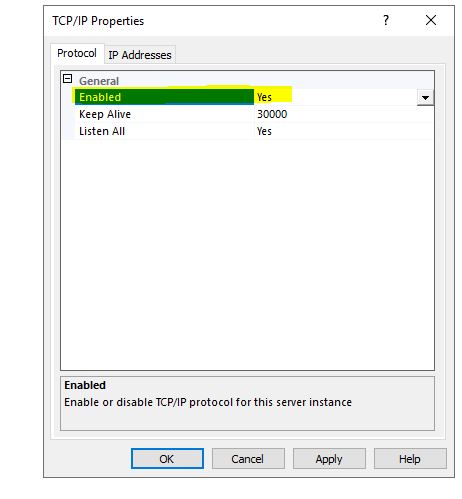The height and width of the screenshot is (499, 462).
Task: Click the General category header
Action: [x=99, y=81]
